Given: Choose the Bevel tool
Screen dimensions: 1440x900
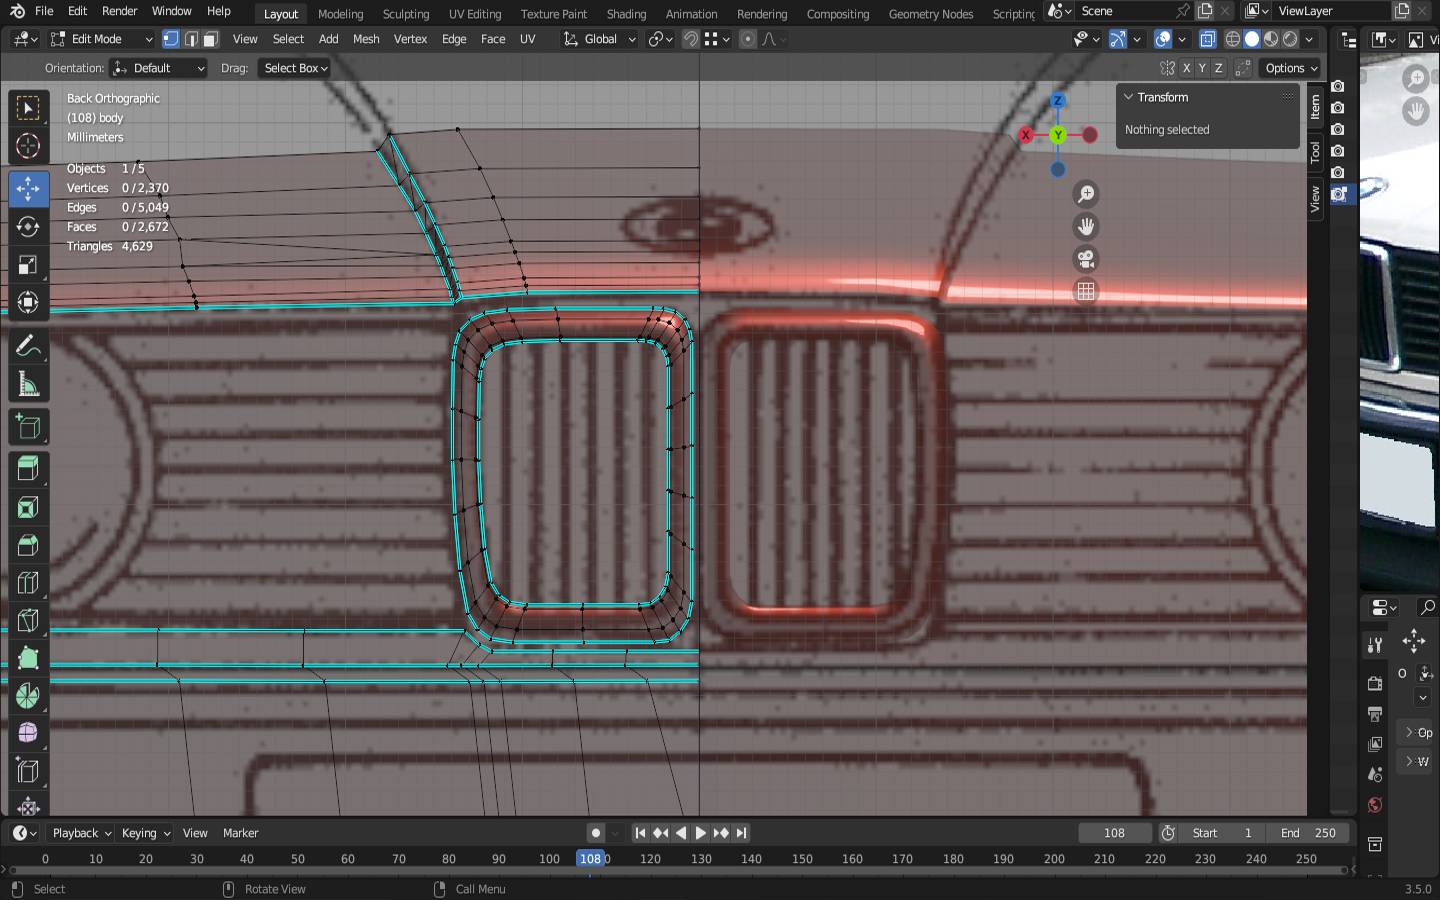Looking at the screenshot, I should pos(28,545).
